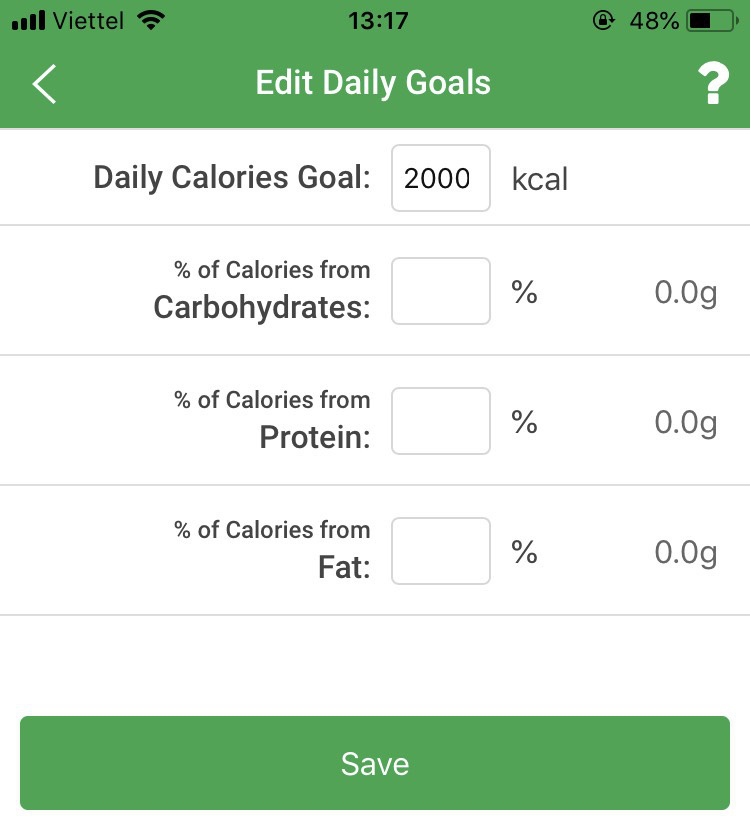Tap the Wi-Fi icon in status bar
This screenshot has height=820, width=750.
[151, 20]
